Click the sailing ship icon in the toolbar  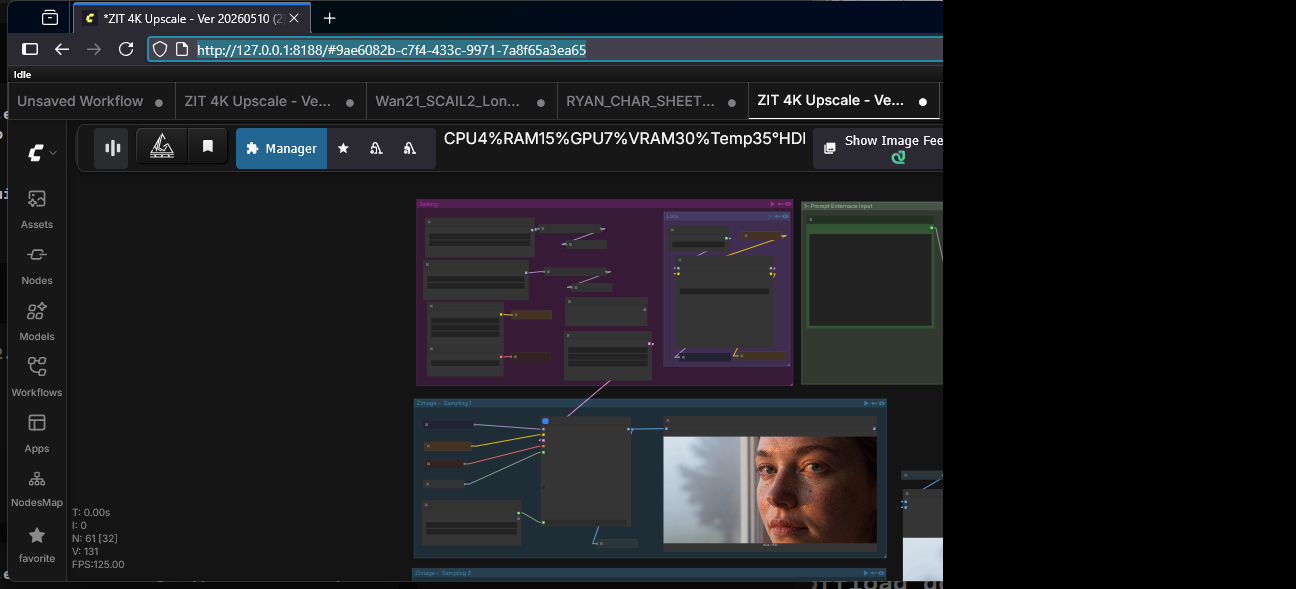[162, 147]
